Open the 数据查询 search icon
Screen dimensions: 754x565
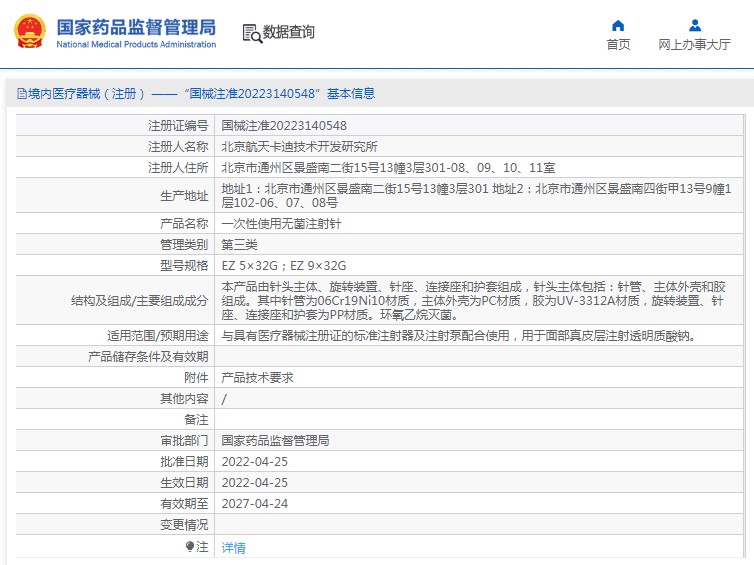(252, 33)
